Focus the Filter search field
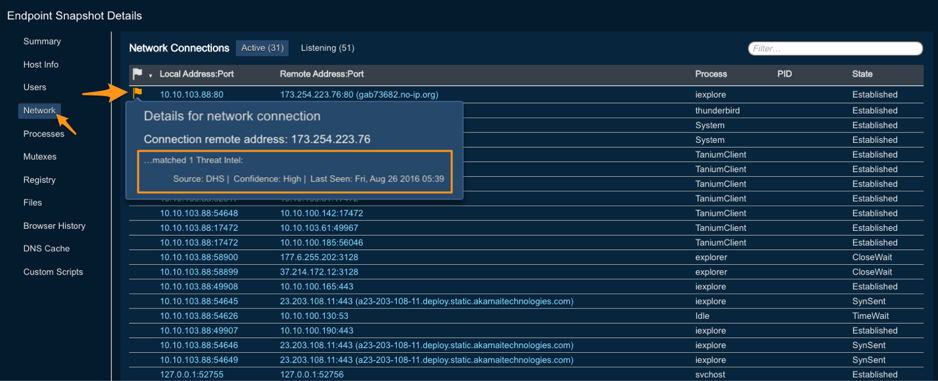Viewport: 938px width, 381px height. coord(835,48)
